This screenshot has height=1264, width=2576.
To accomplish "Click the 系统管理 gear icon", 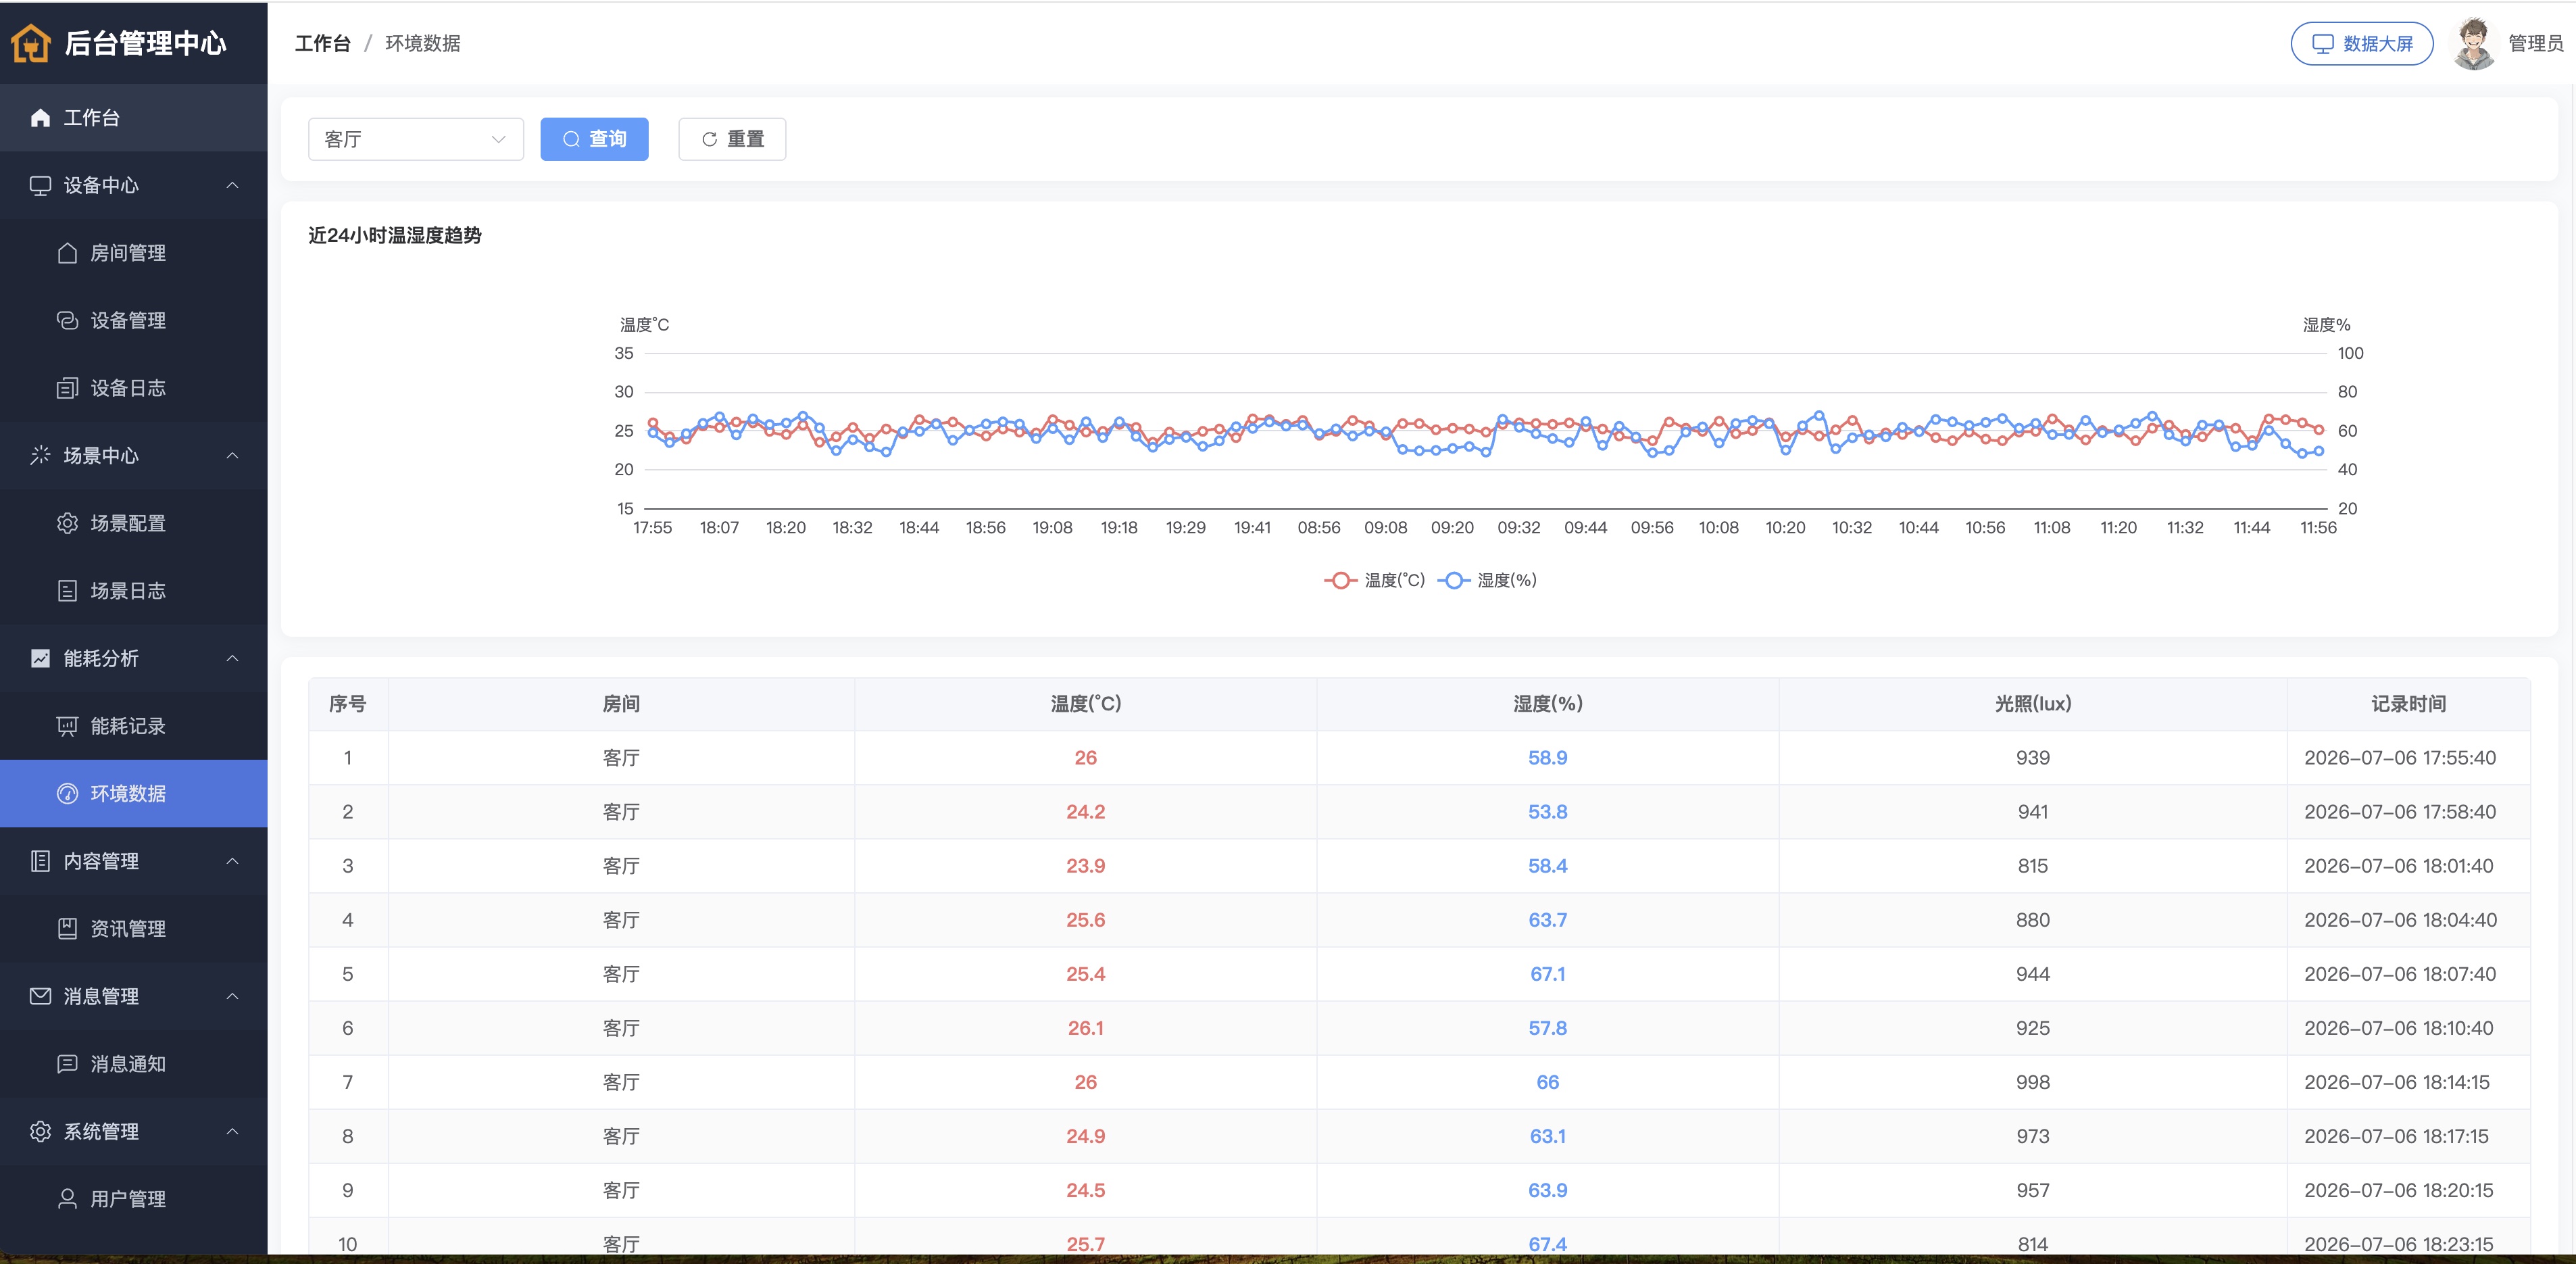I will coord(40,1131).
